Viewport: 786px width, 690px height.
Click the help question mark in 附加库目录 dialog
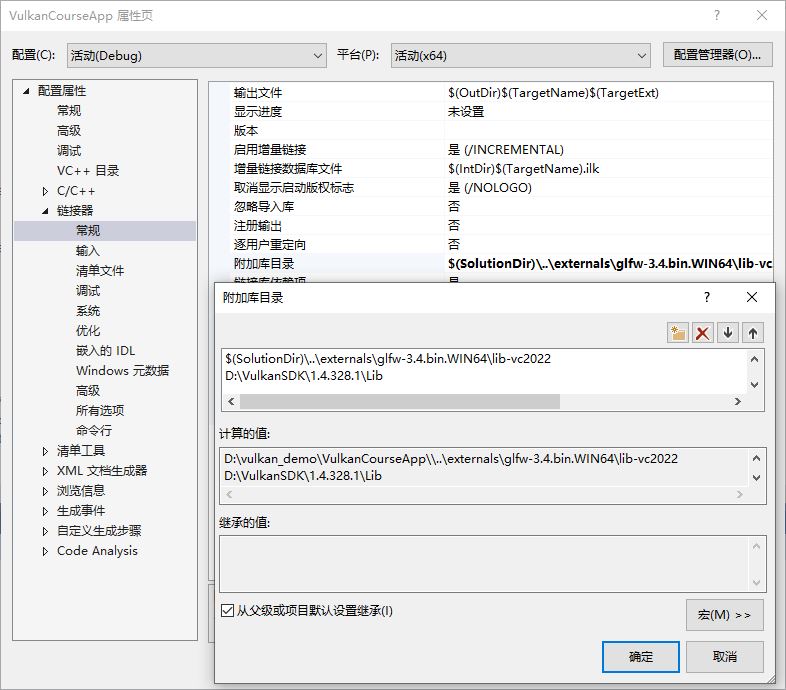click(707, 298)
